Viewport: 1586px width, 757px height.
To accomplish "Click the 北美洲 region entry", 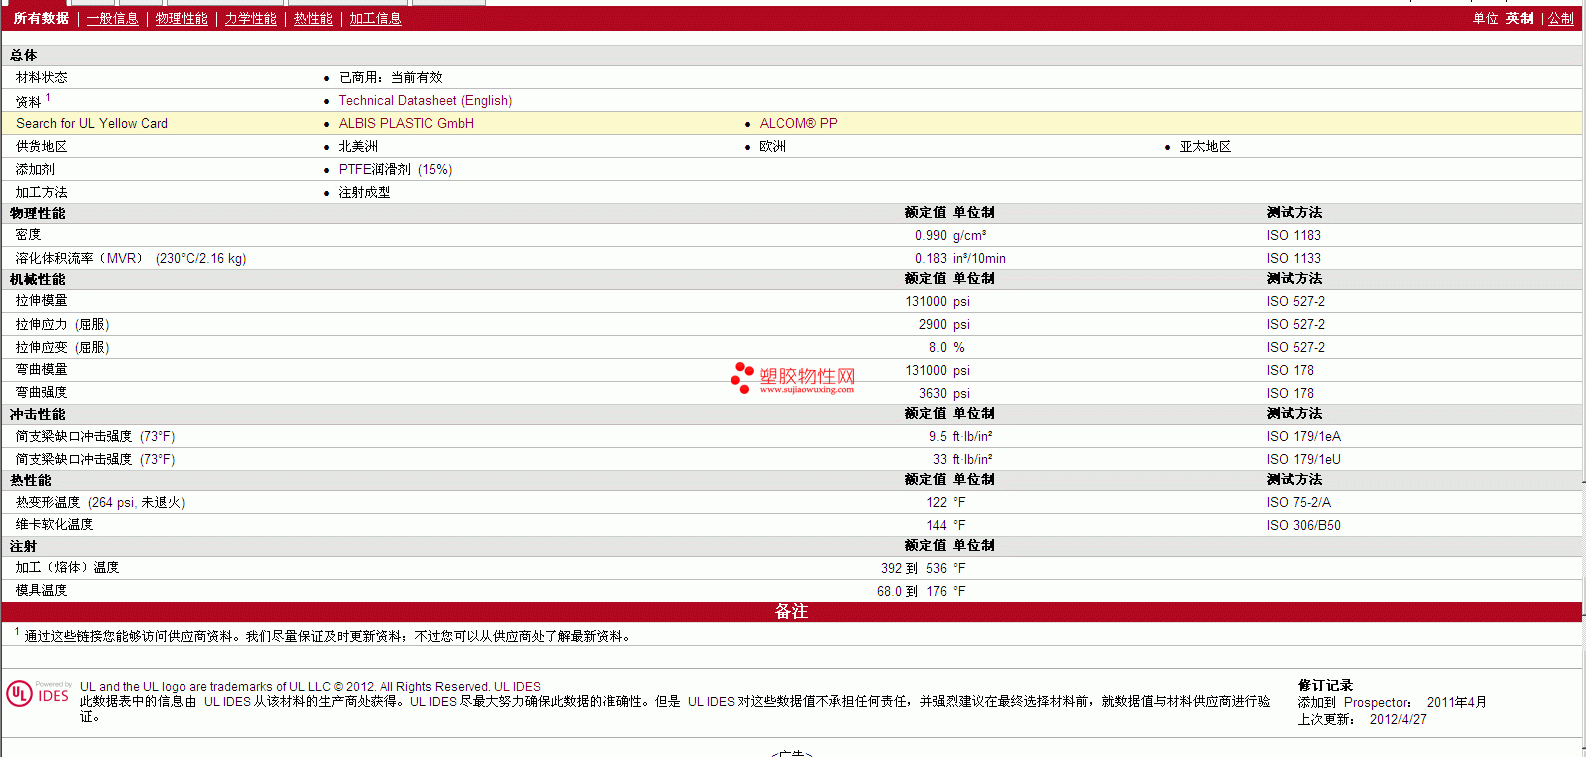I will click(358, 147).
